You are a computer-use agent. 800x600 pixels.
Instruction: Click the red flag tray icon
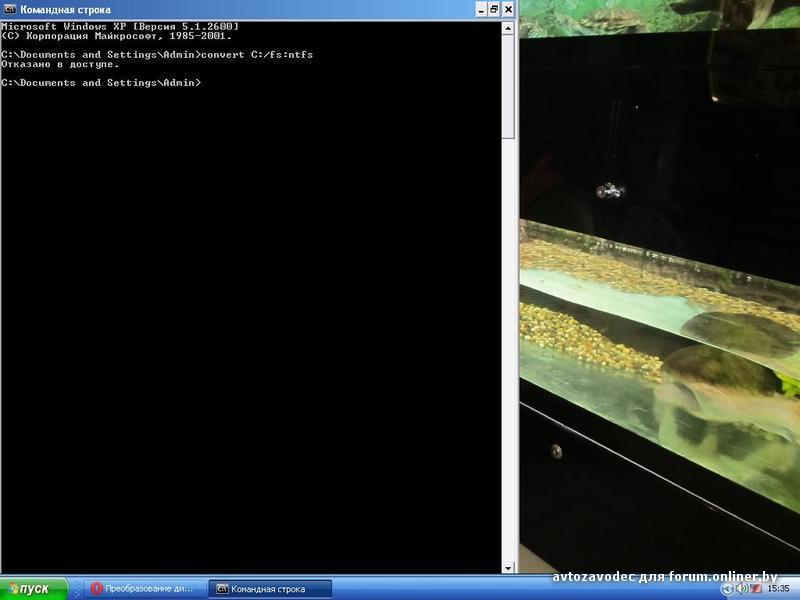point(756,589)
